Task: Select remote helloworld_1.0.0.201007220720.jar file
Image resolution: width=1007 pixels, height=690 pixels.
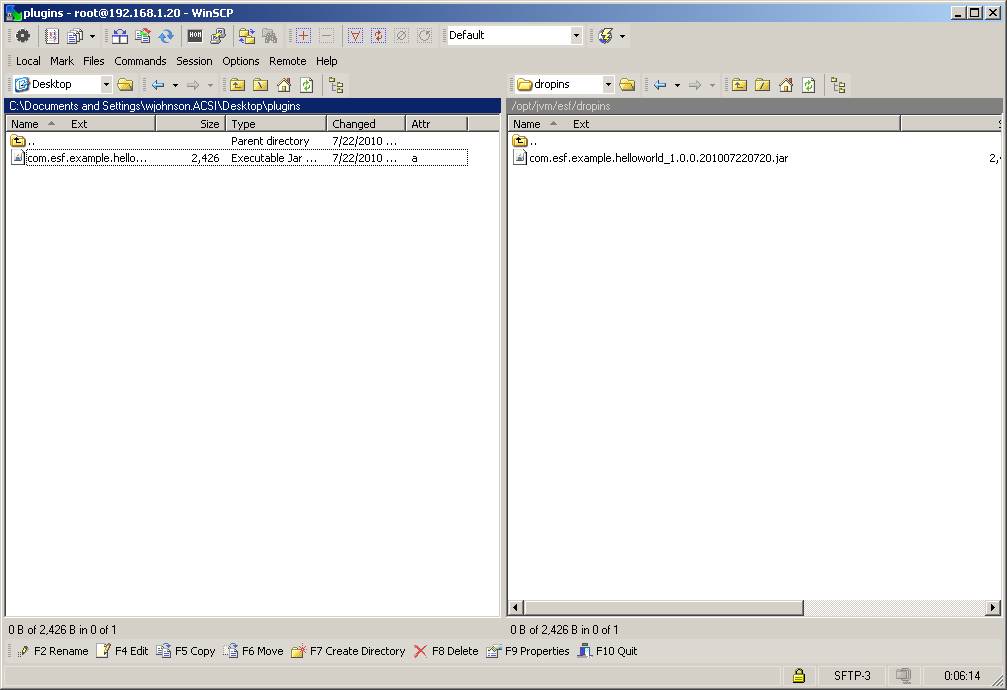Action: pyautogui.click(x=650, y=158)
